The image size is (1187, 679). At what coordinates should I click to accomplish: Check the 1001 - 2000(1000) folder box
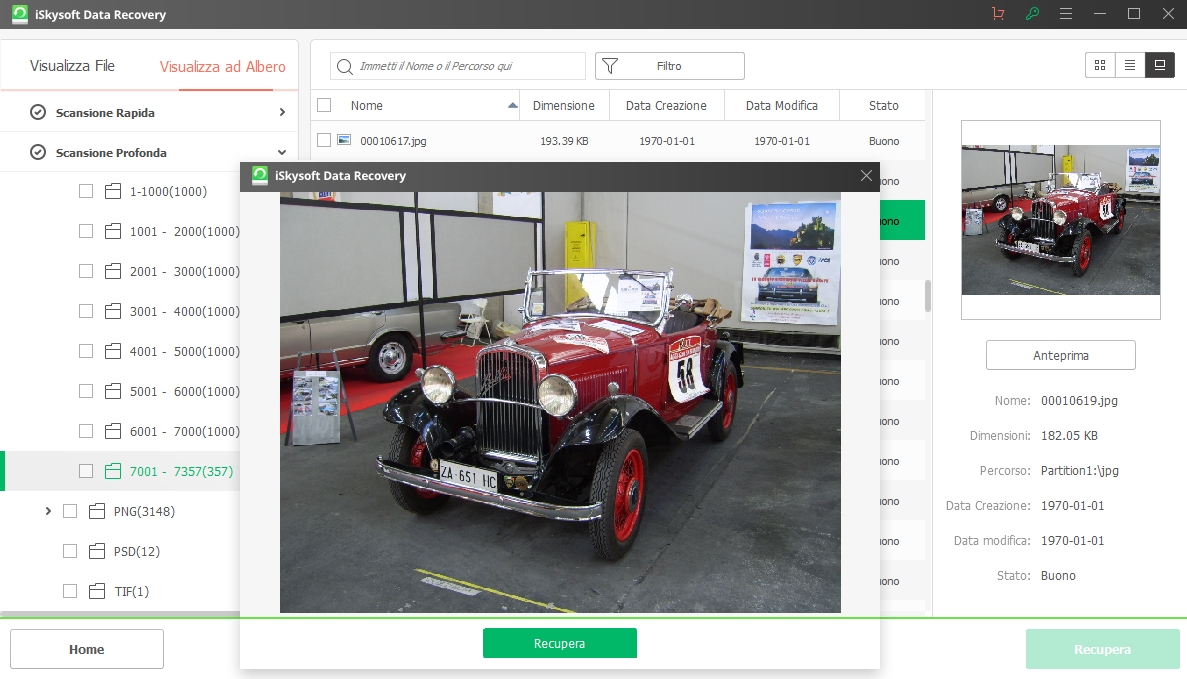[86, 231]
